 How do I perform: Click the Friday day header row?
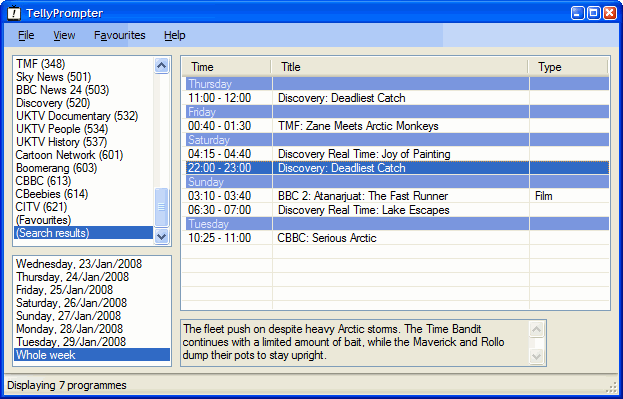click(x=397, y=112)
